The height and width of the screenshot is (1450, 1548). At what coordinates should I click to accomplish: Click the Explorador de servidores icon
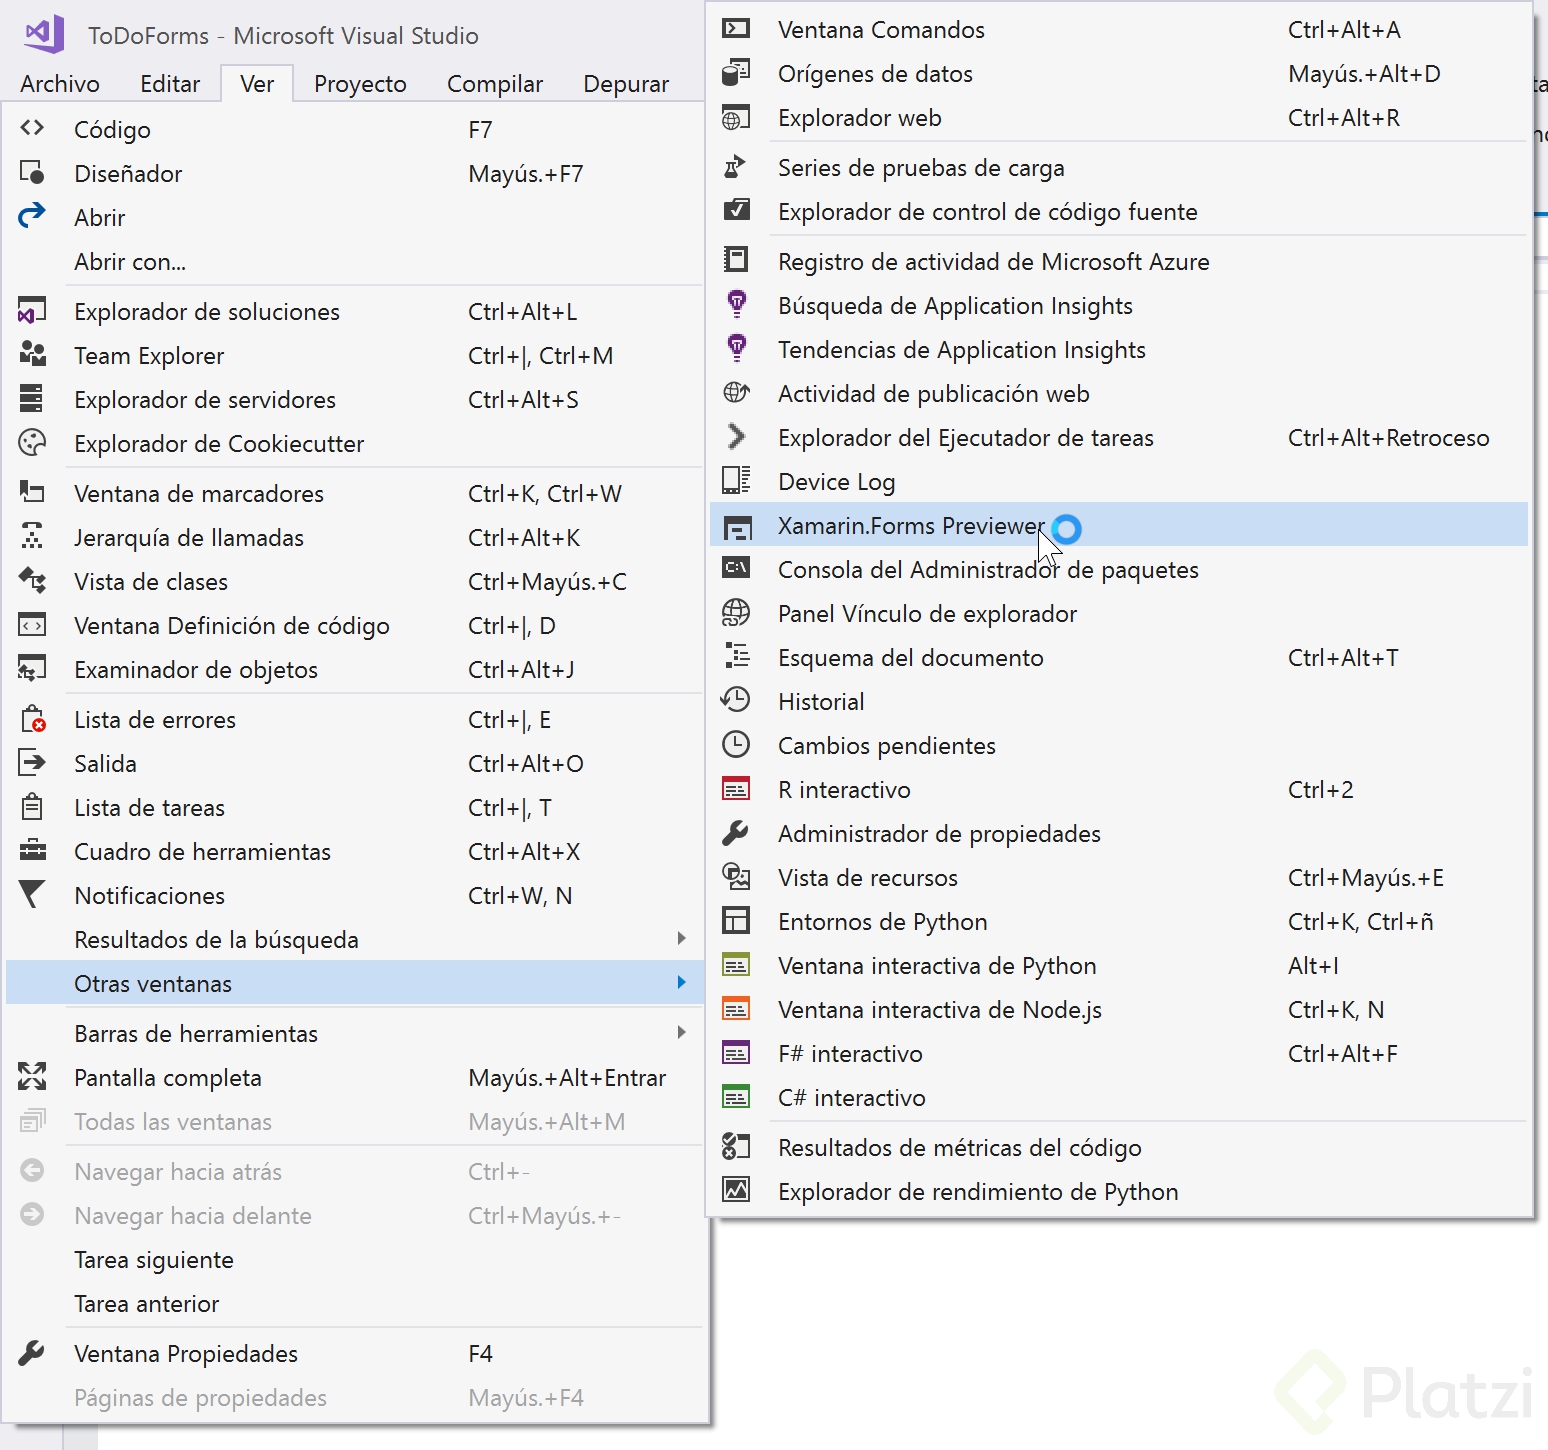[32, 398]
